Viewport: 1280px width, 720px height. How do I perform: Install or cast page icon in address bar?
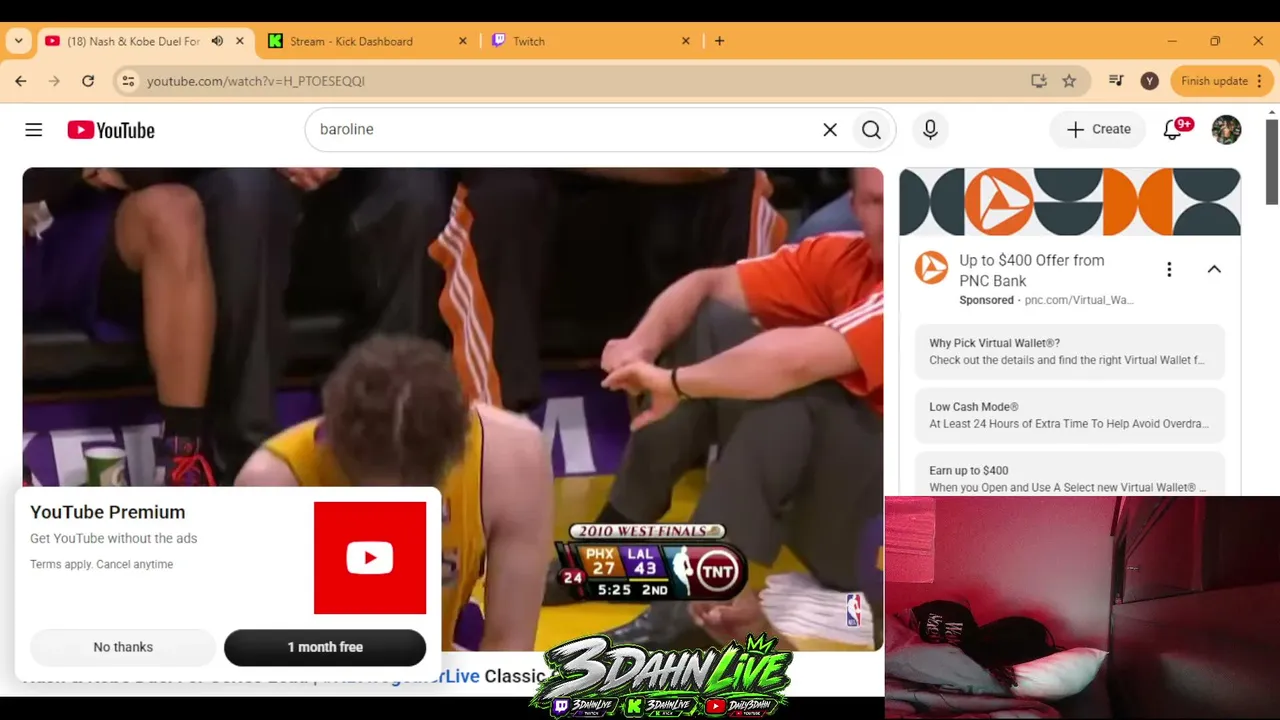[1039, 81]
